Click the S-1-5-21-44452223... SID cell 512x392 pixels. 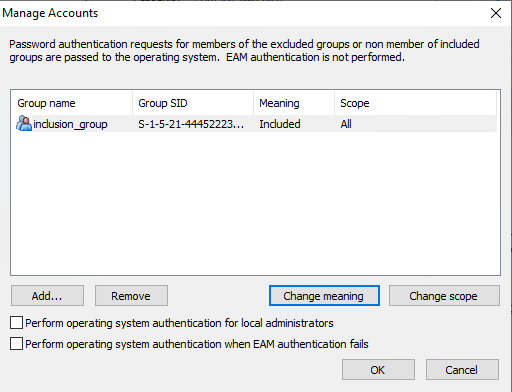click(191, 124)
